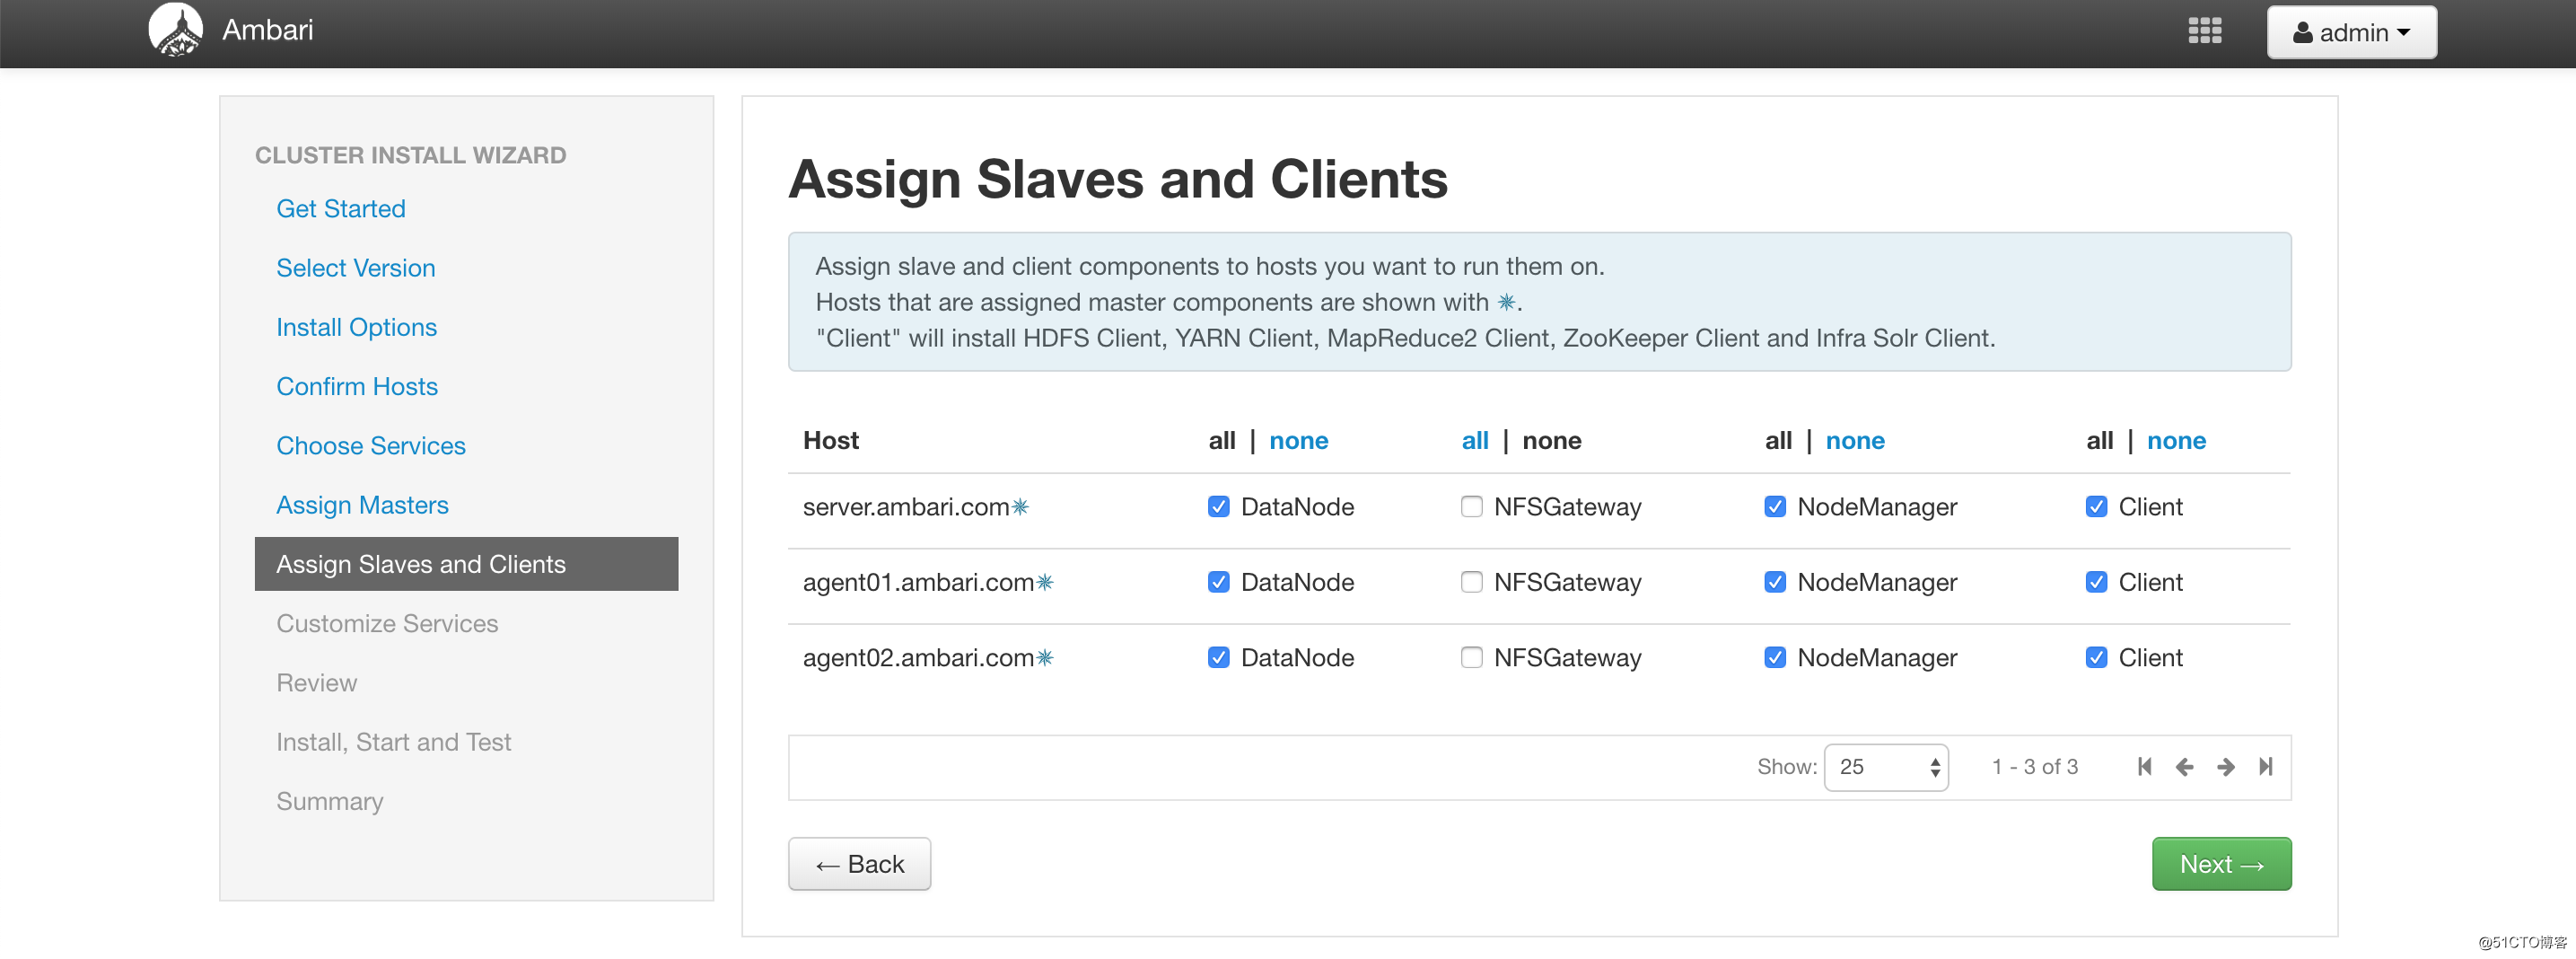
Task: Click the server.ambari.com host name
Action: [906, 506]
